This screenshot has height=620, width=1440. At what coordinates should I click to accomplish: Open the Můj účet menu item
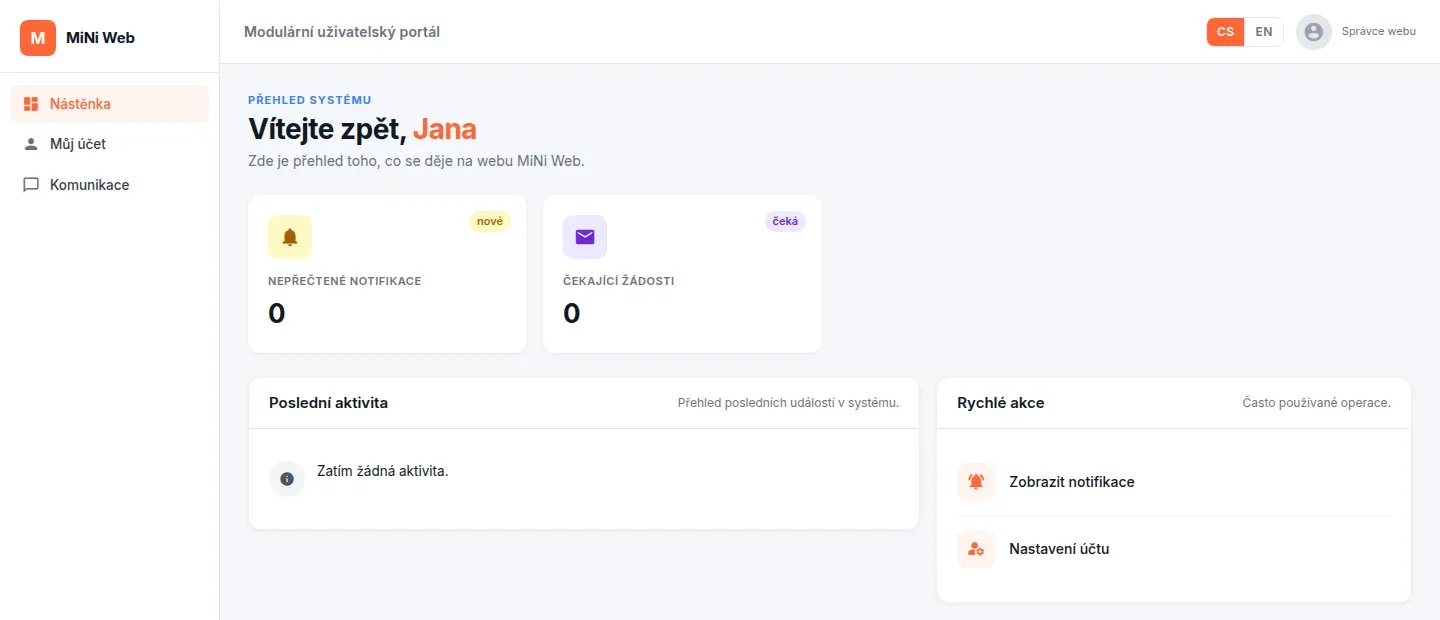[110, 144]
